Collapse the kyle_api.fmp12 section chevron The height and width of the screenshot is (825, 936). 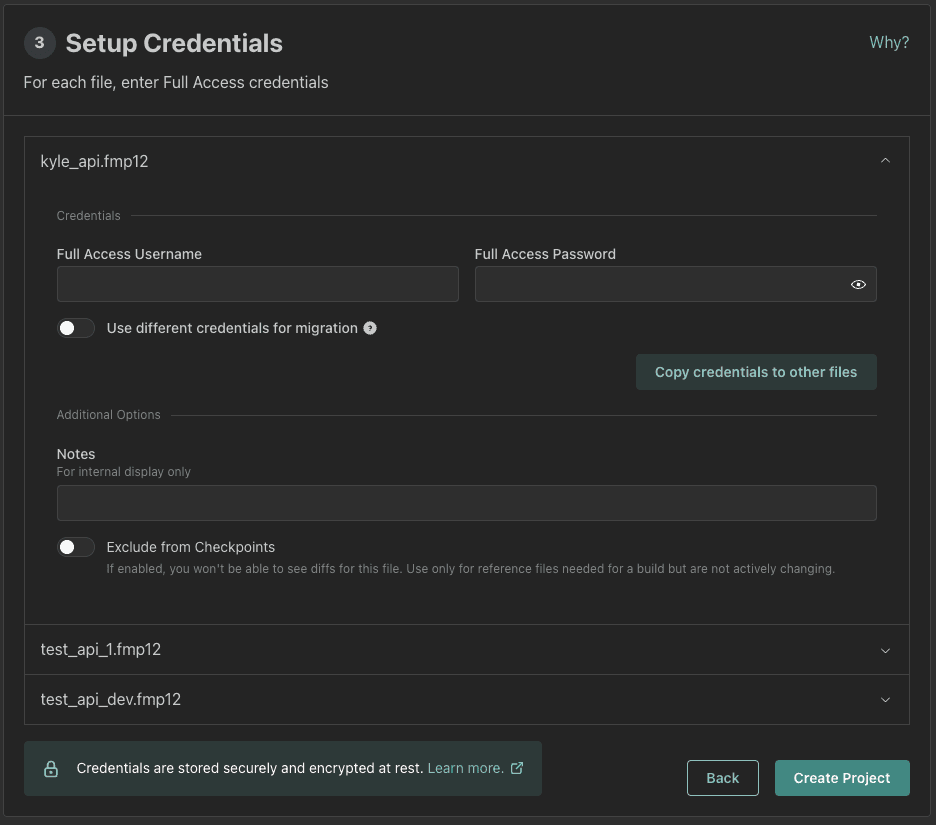pos(885,161)
